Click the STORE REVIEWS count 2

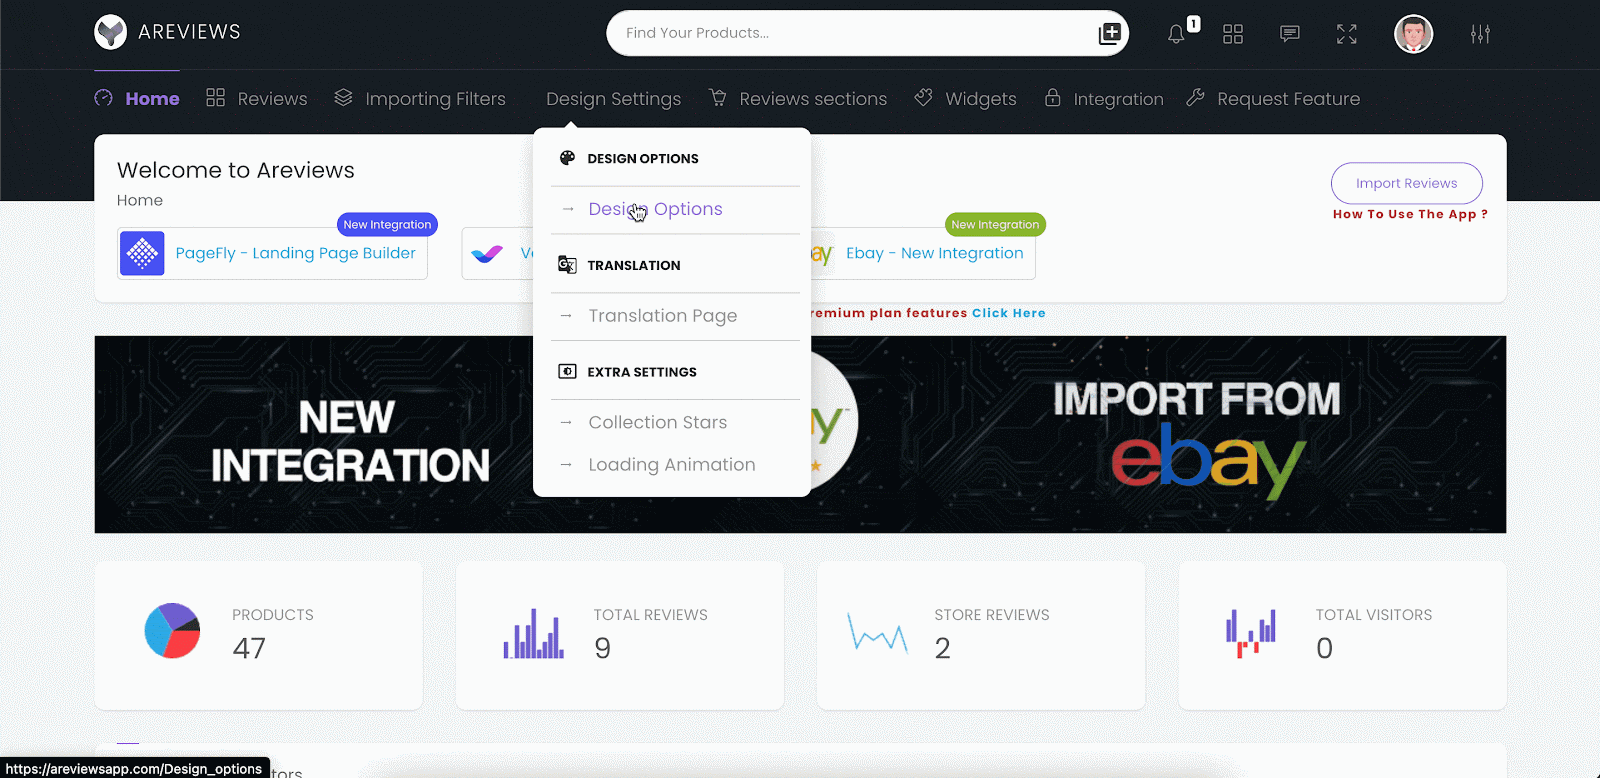point(942,648)
